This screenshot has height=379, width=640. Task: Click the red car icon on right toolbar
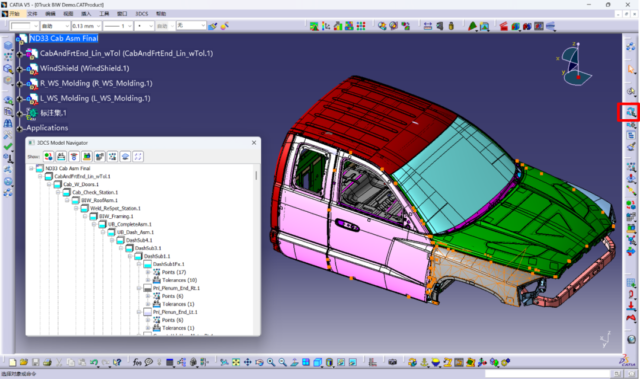(x=631, y=318)
